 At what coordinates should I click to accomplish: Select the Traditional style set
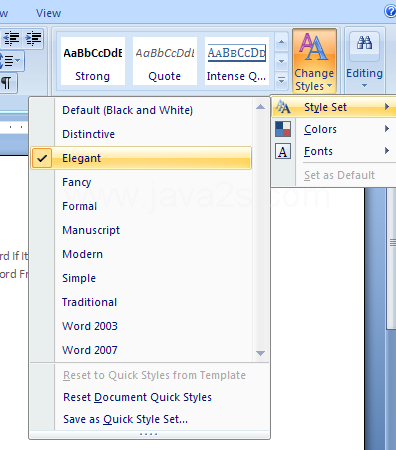point(141,302)
